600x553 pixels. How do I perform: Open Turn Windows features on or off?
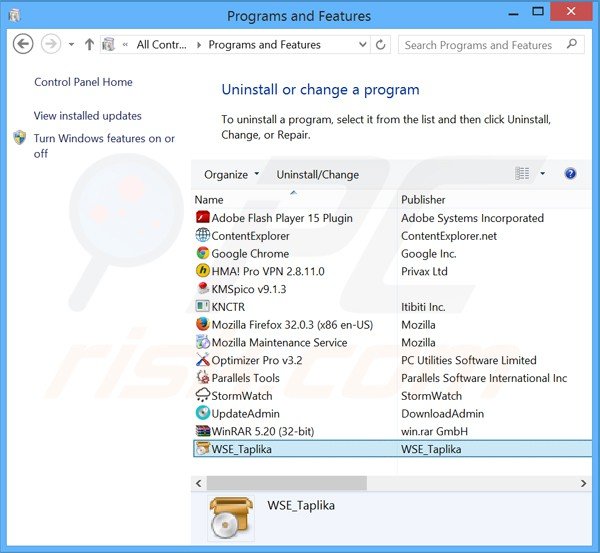(104, 146)
